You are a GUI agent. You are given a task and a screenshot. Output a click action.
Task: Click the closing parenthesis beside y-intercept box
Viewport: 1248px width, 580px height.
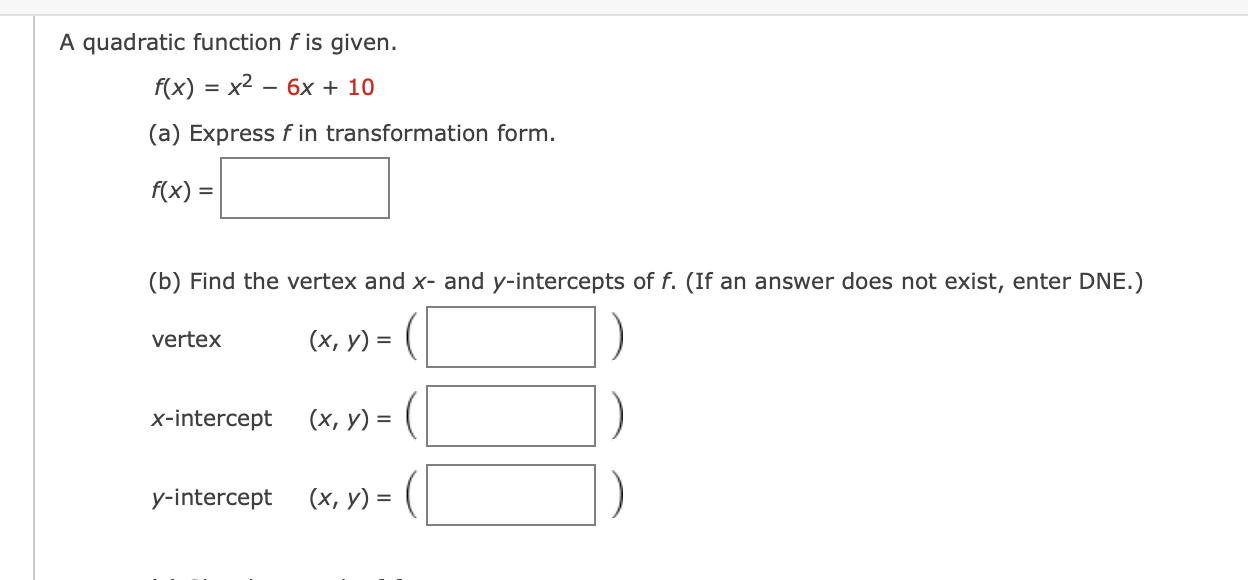click(618, 494)
